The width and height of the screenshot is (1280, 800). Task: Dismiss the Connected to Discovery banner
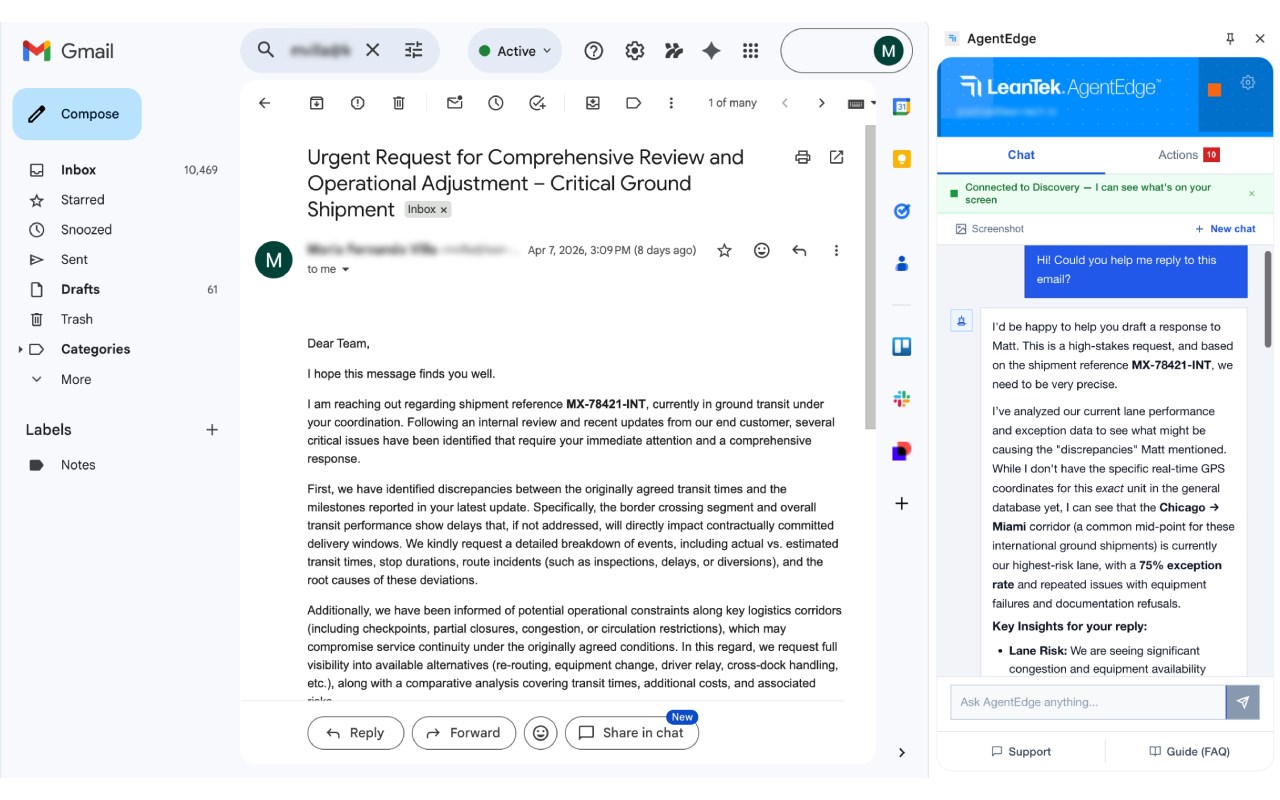1252,194
